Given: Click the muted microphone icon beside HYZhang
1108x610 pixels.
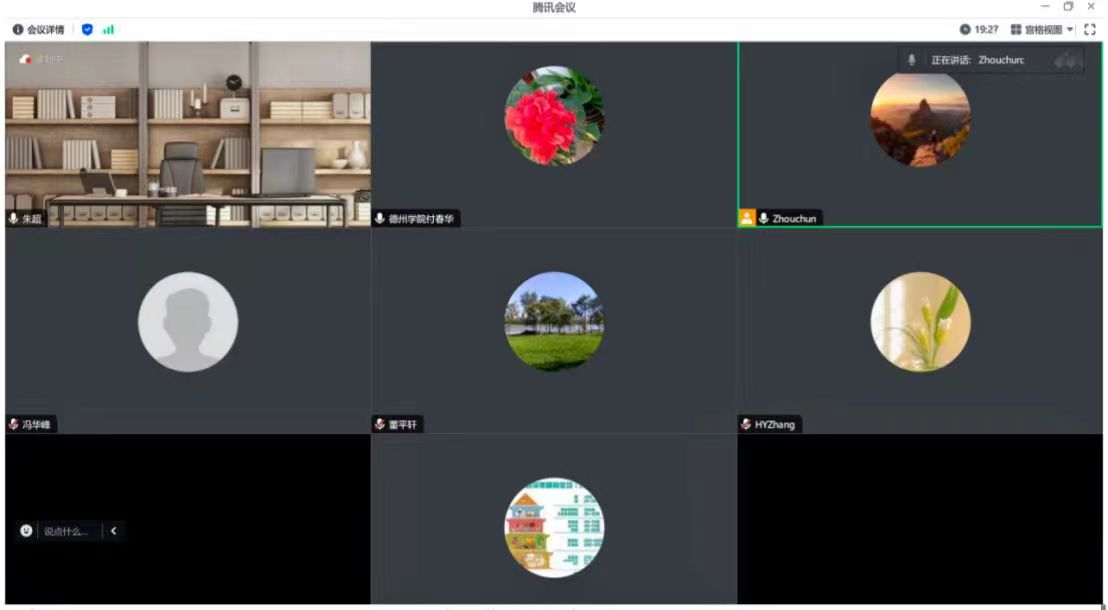Looking at the screenshot, I should point(746,425).
